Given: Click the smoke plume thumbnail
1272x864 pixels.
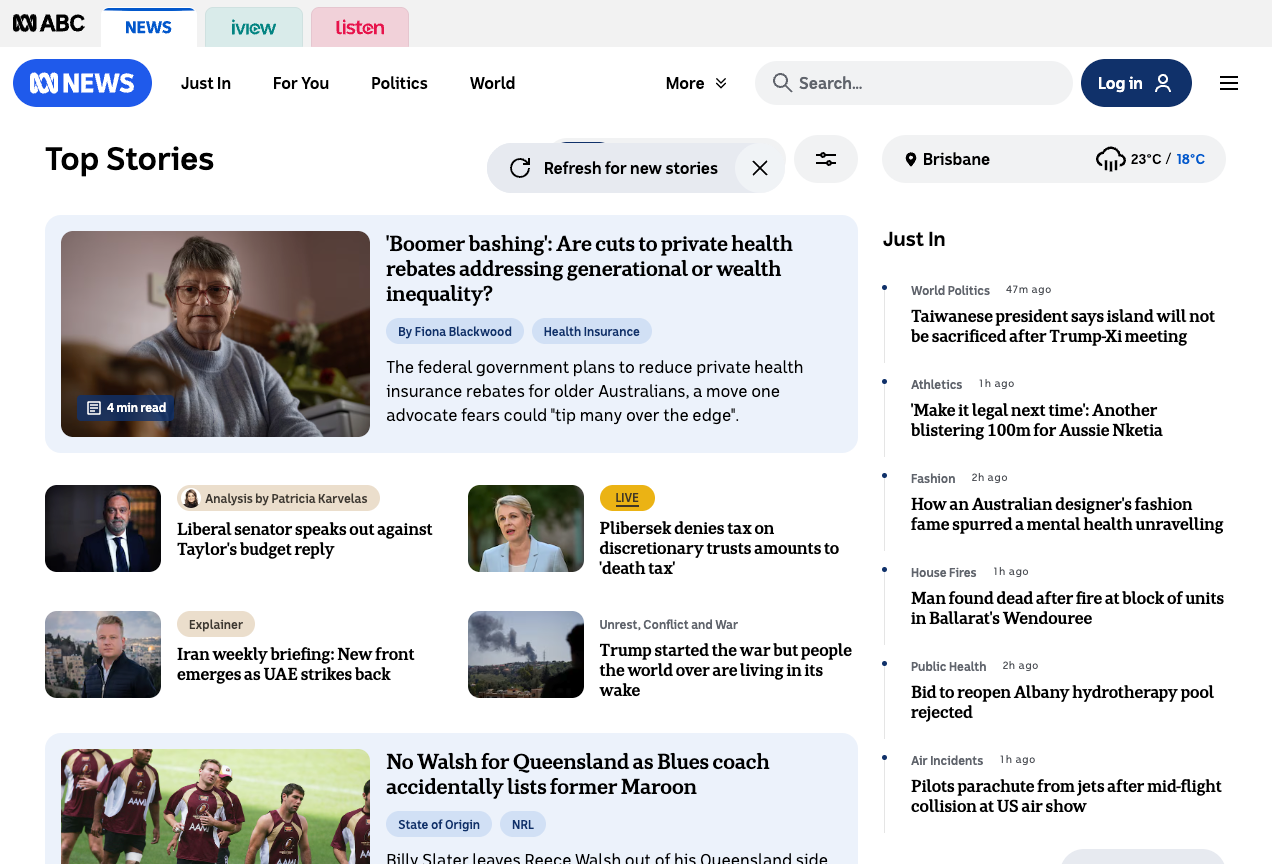Looking at the screenshot, I should (526, 654).
